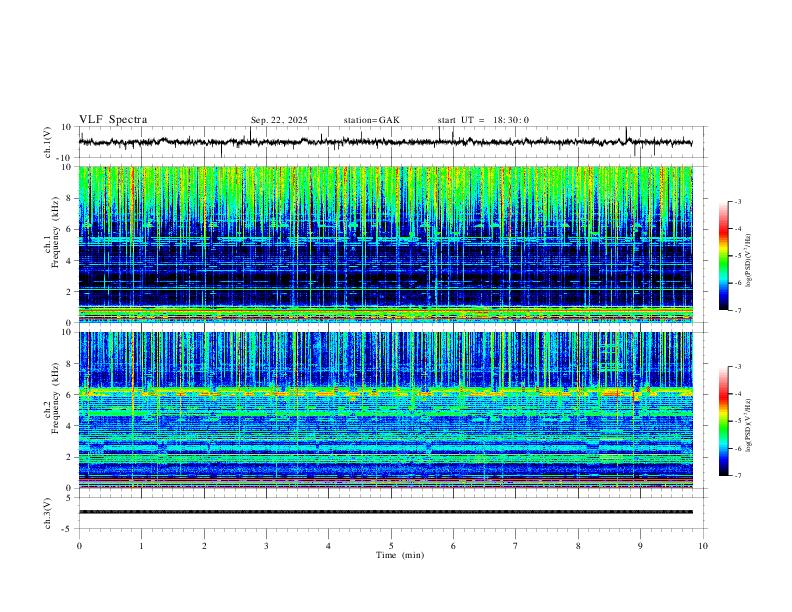Click the ch.1 spectrogram panel
The height and width of the screenshot is (612, 792).
pos(385,244)
